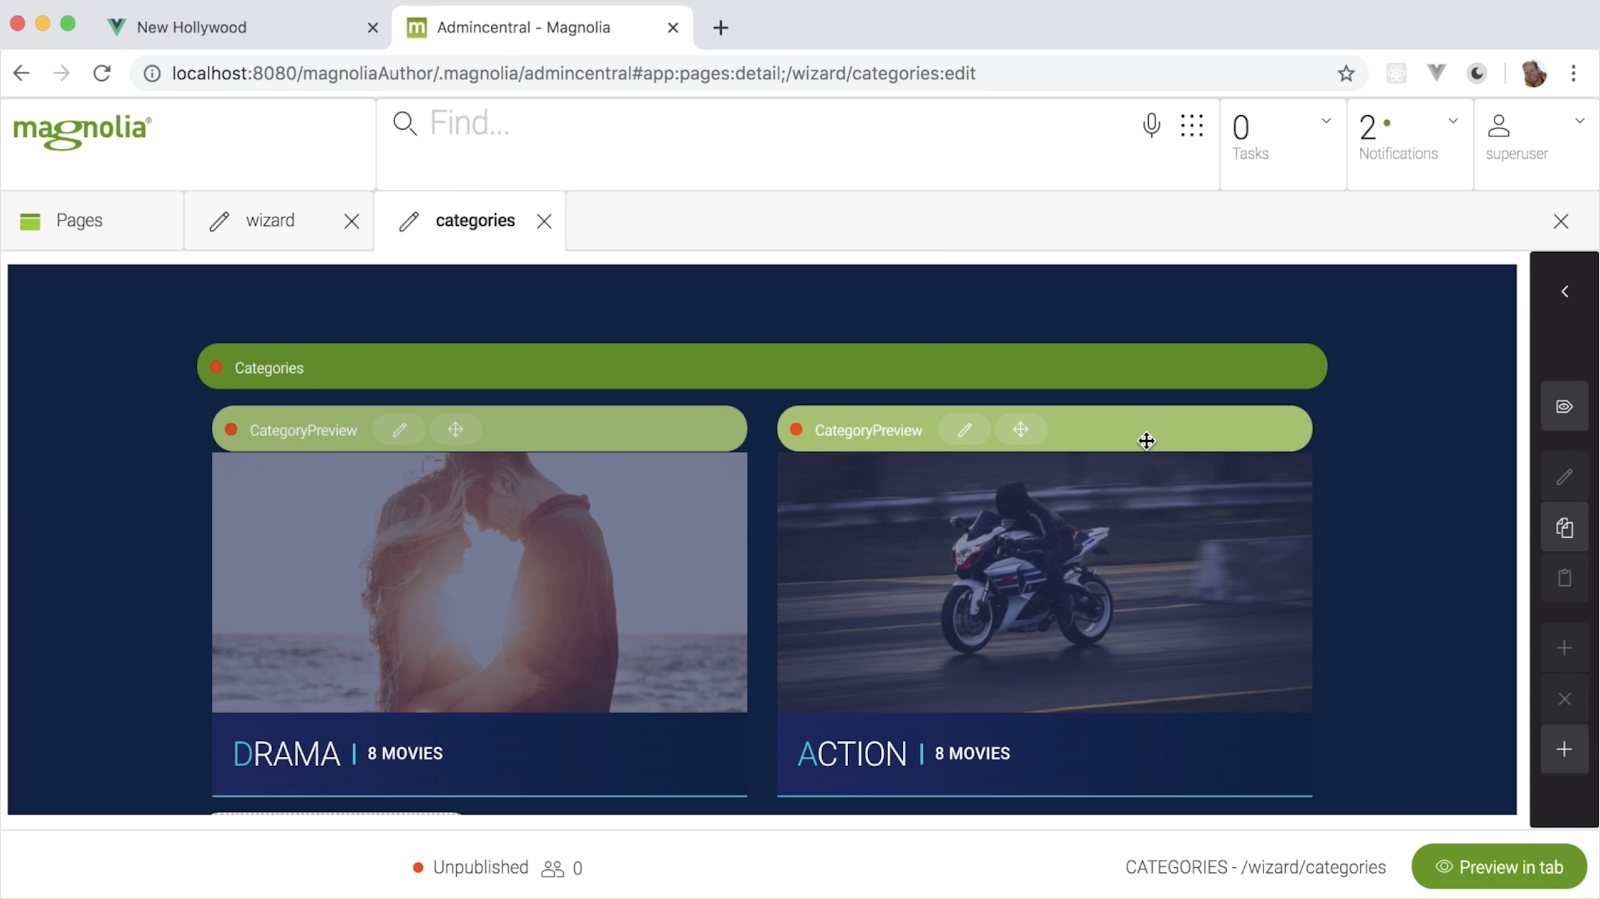1600x899 pixels.
Task: Close the categories tab
Action: (544, 221)
